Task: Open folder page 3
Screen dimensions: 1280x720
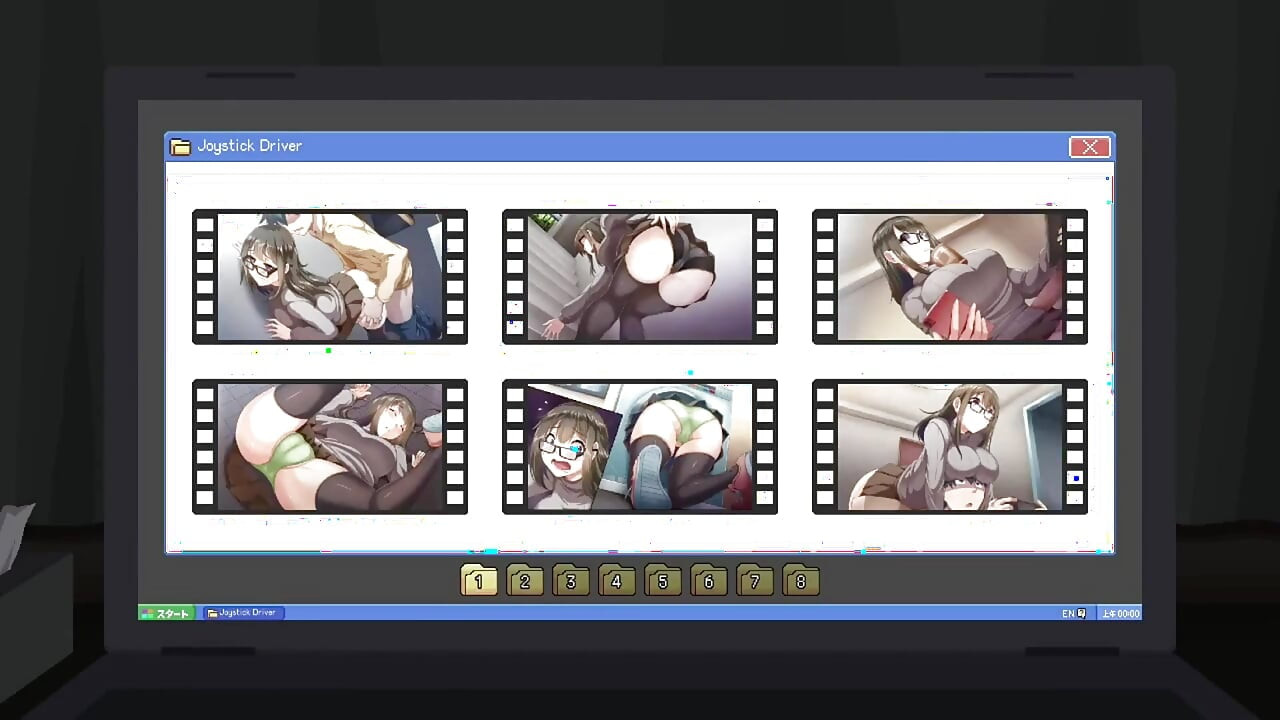Action: 570,580
